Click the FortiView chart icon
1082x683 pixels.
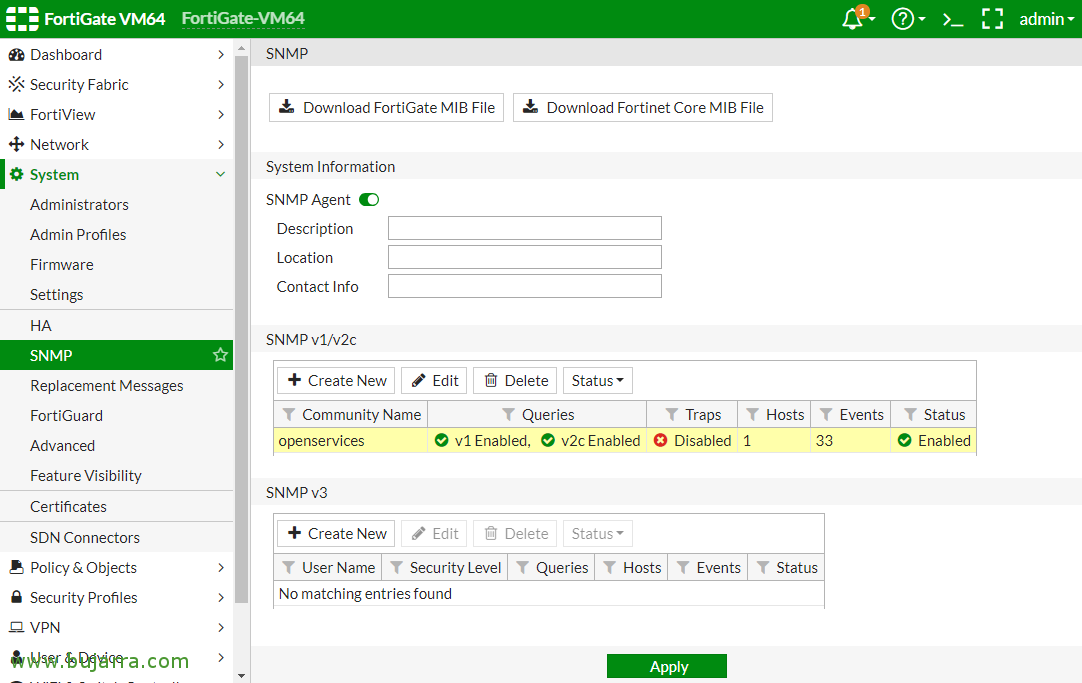point(16,115)
